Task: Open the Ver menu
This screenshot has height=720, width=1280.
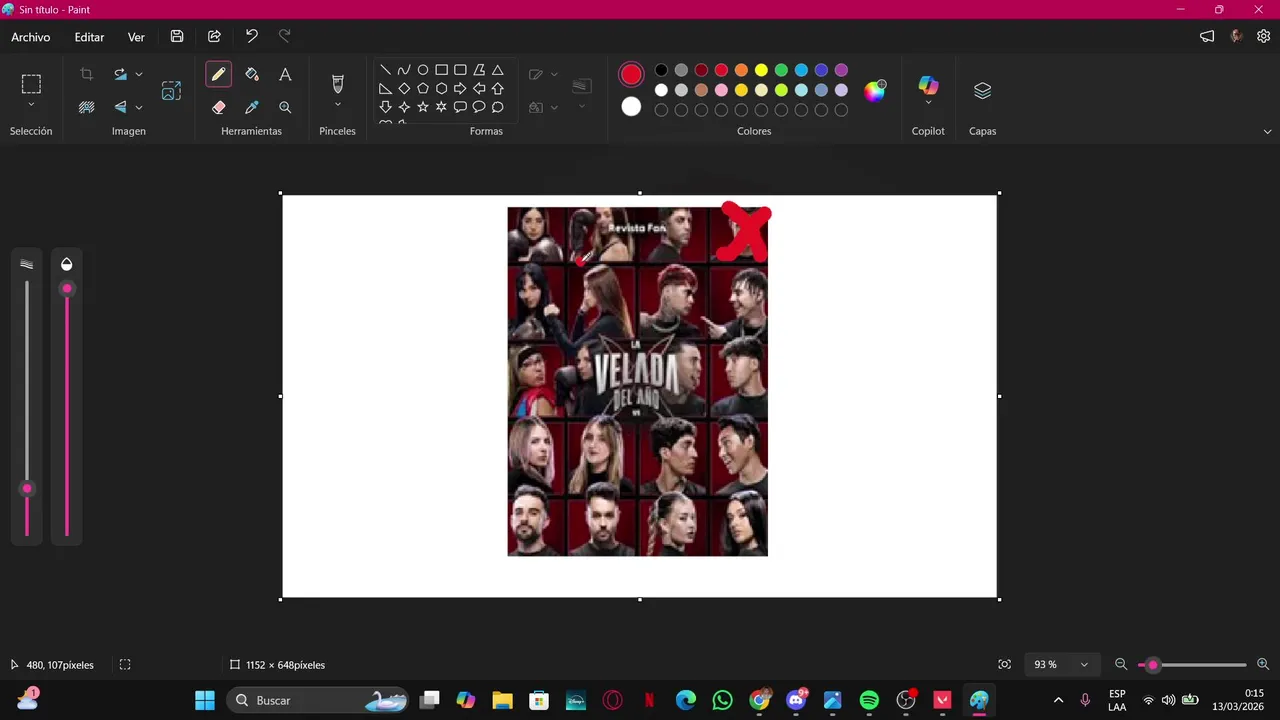Action: [136, 37]
